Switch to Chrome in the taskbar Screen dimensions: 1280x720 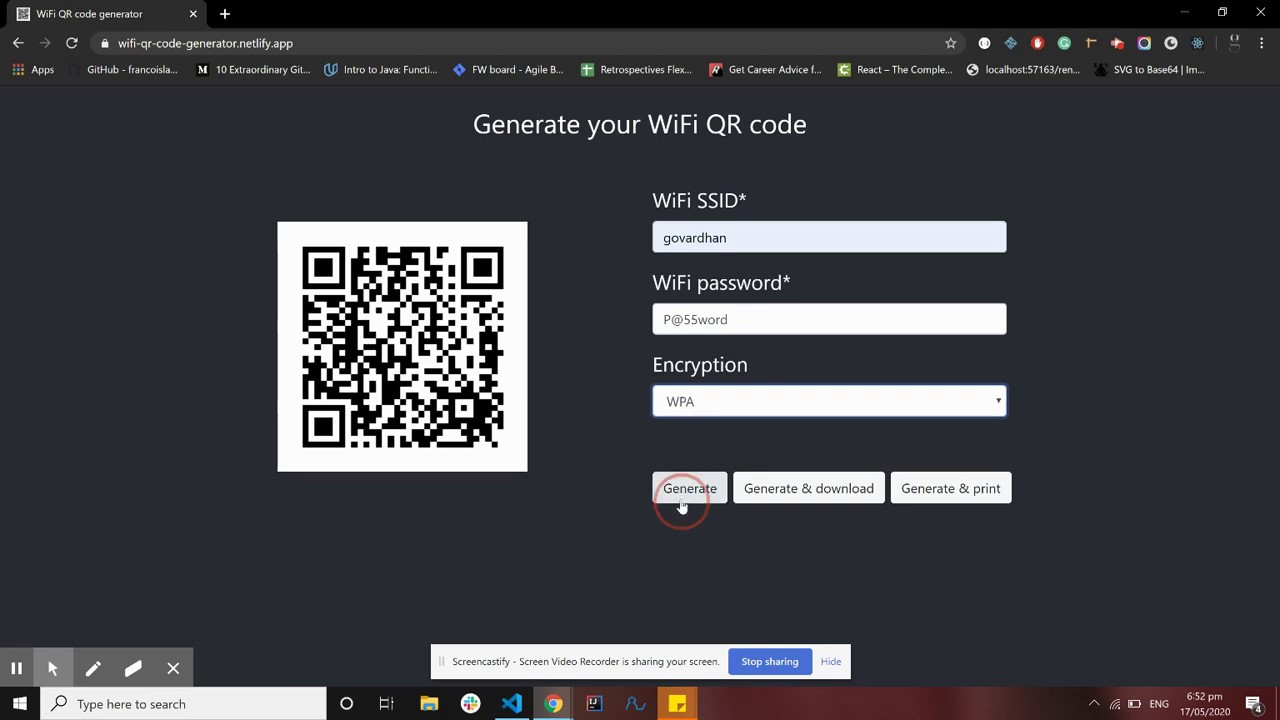tap(553, 704)
